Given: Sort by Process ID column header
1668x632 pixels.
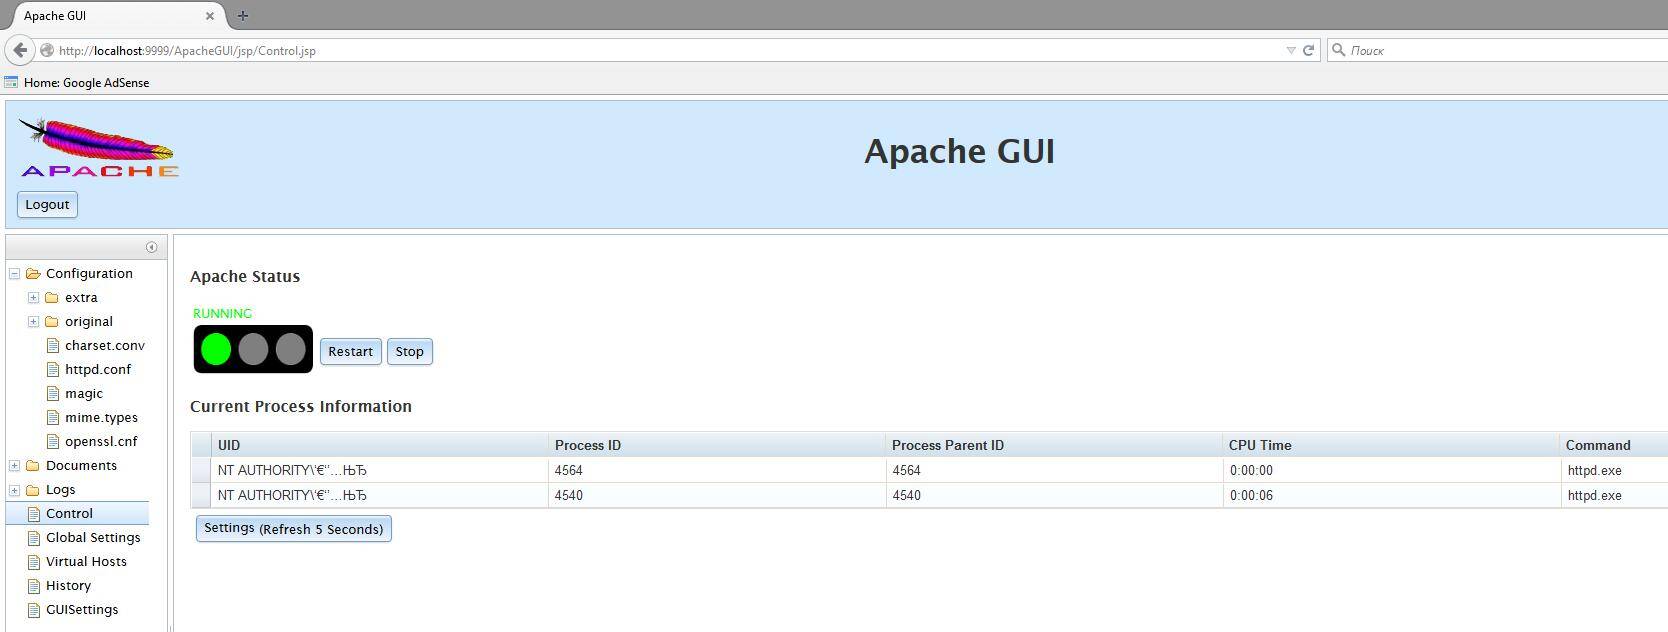Looking at the screenshot, I should click(716, 445).
